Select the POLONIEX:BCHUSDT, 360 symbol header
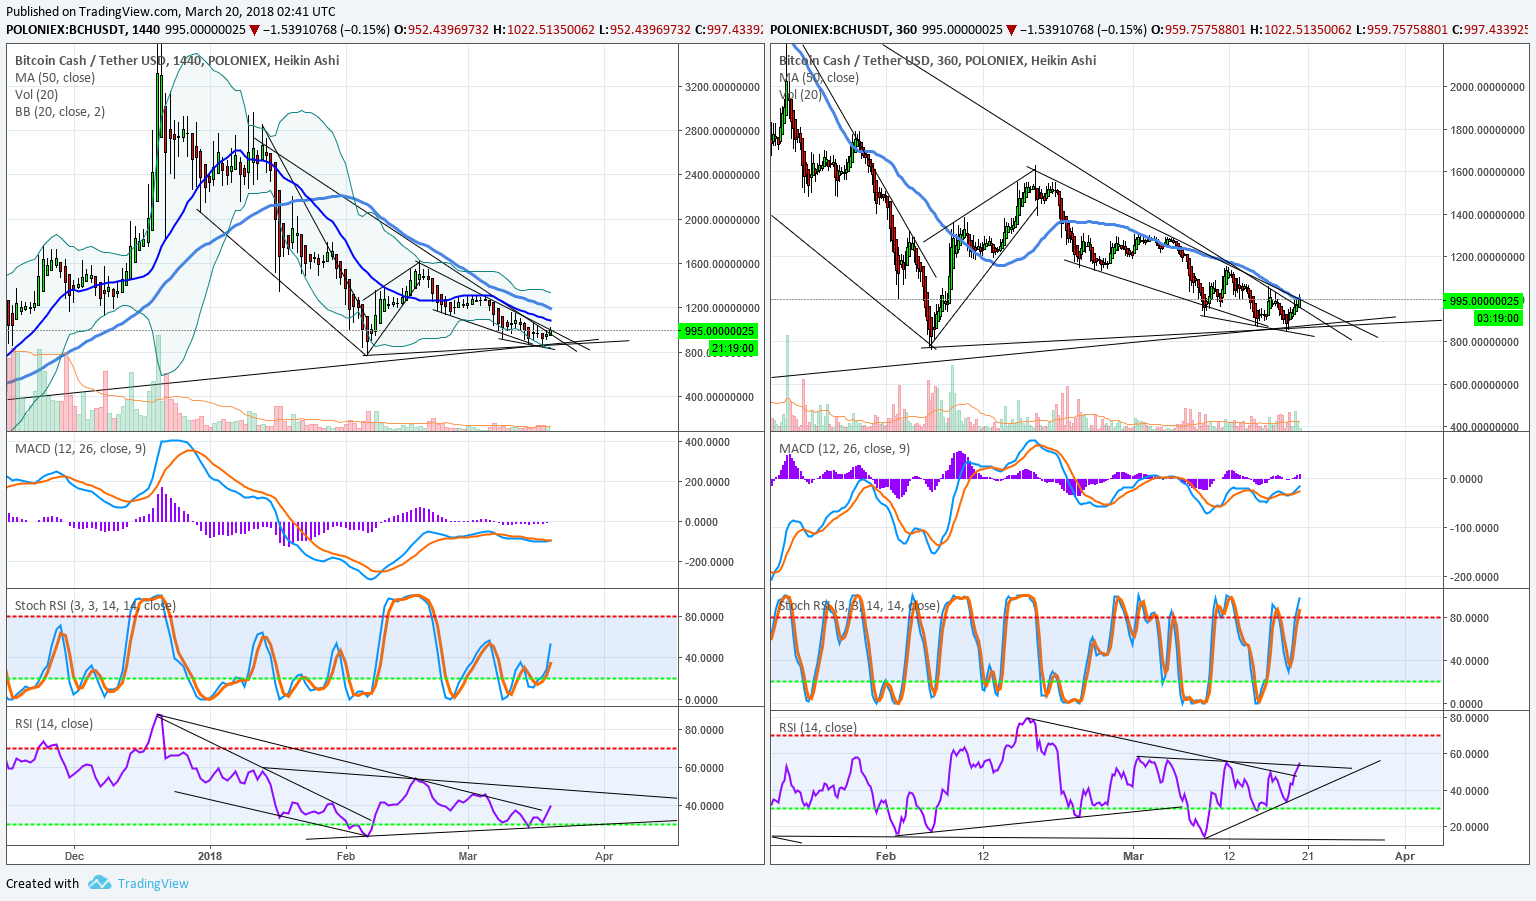 click(844, 29)
